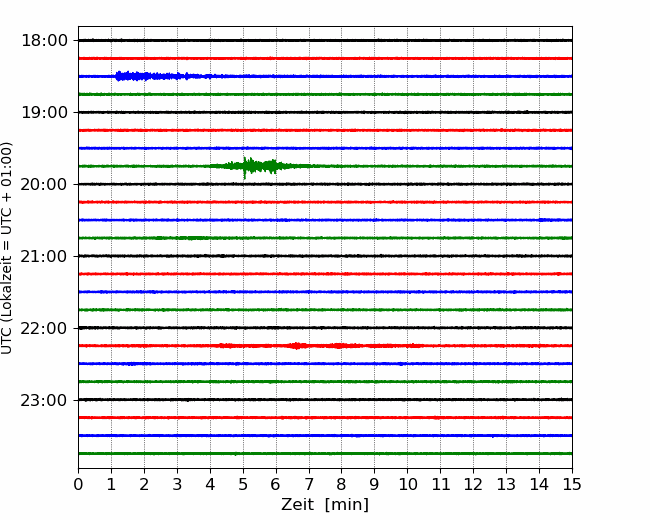Click x-axis tick label 12
The width and height of the screenshot is (650, 520).
point(473,484)
